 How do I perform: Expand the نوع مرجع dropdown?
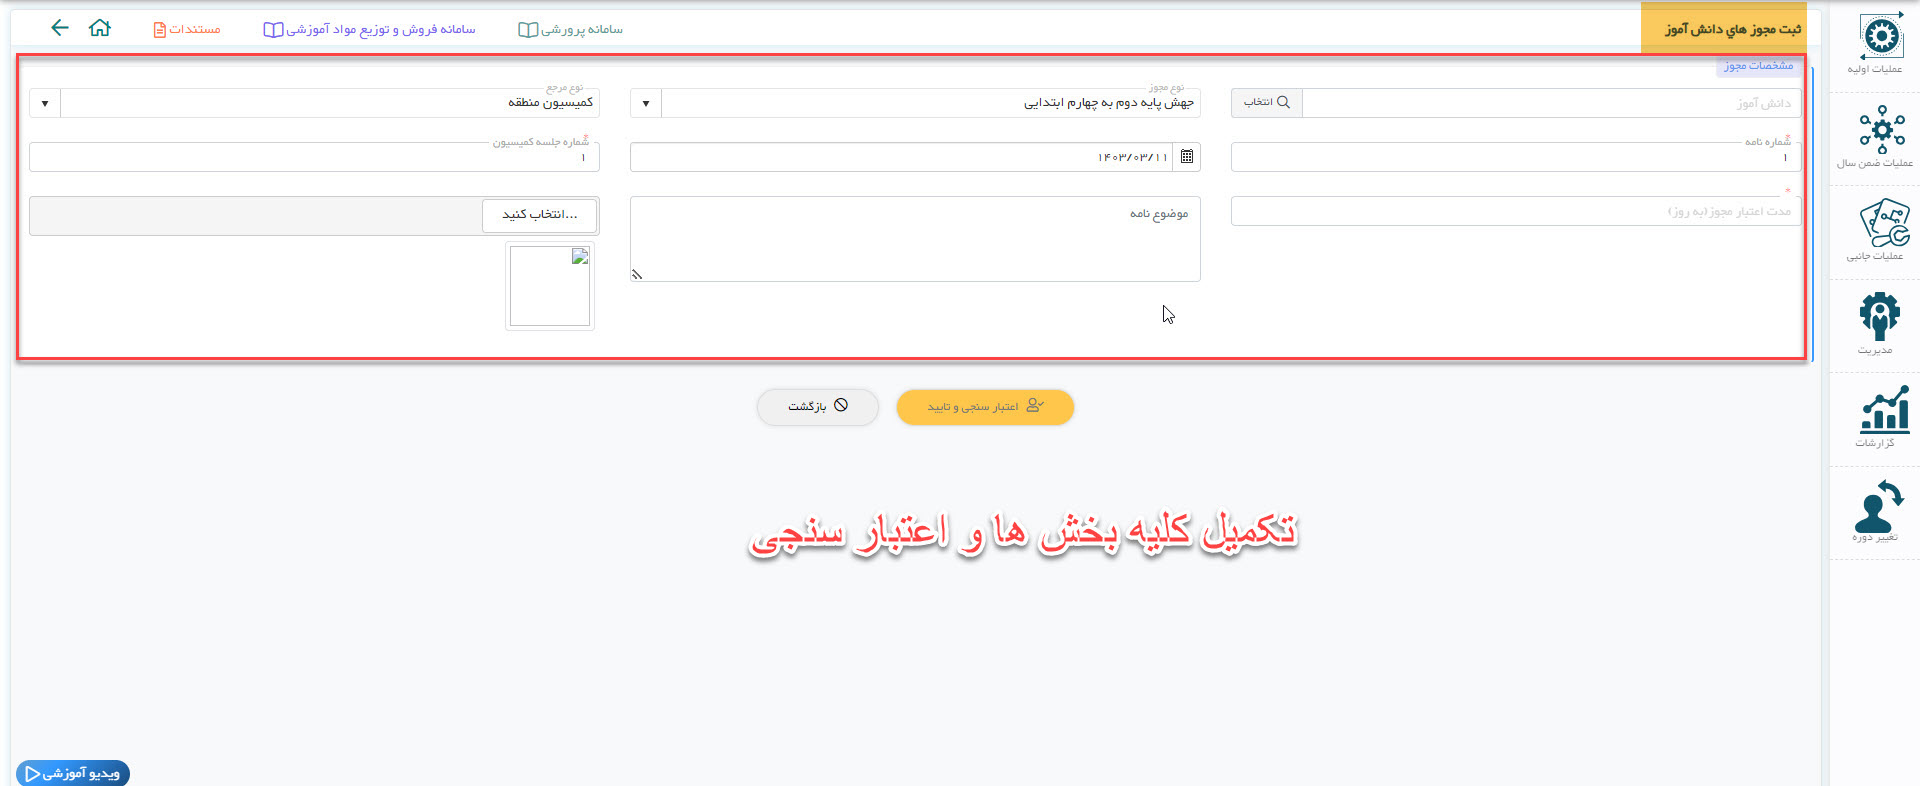pyautogui.click(x=45, y=103)
